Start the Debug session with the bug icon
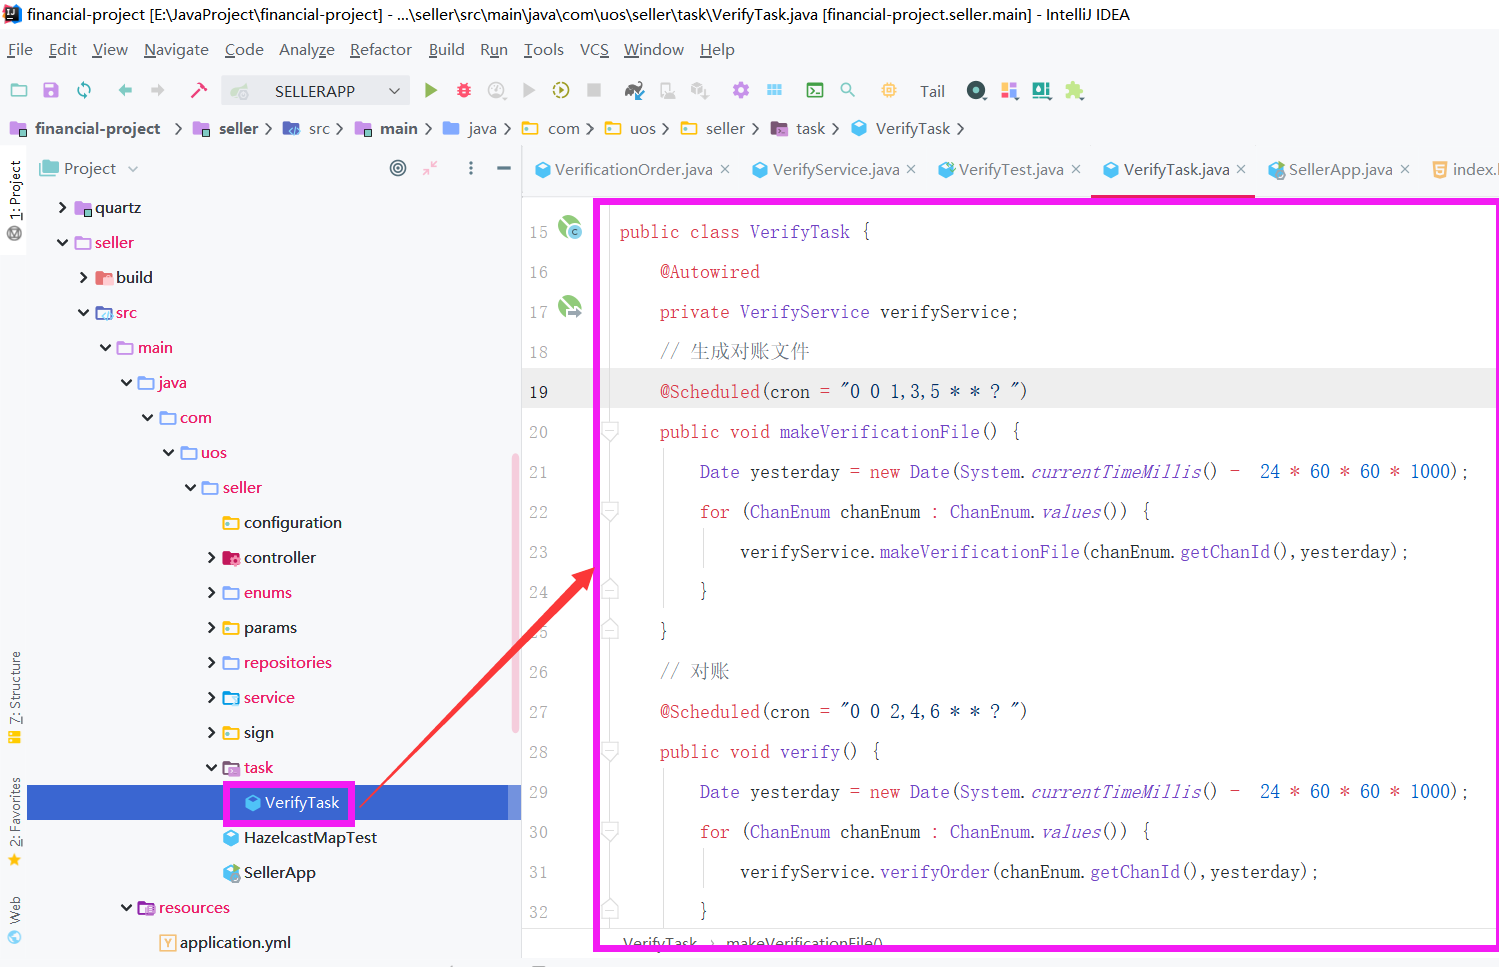This screenshot has width=1499, height=967. (463, 90)
